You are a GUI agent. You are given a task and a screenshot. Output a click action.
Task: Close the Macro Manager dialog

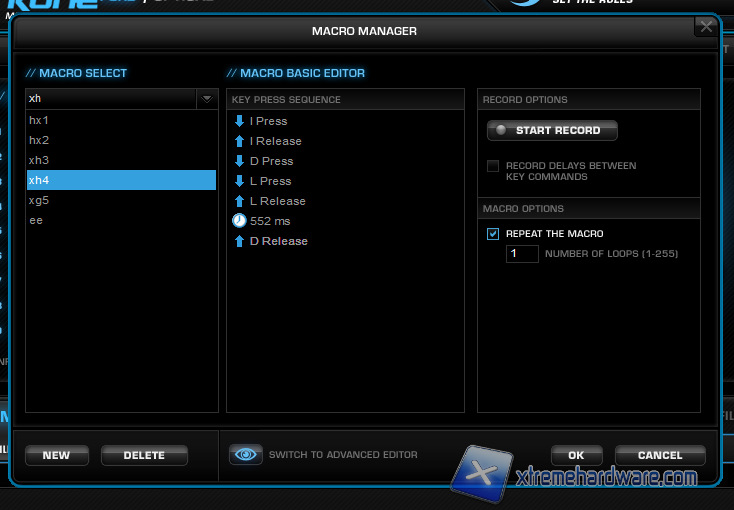click(706, 27)
